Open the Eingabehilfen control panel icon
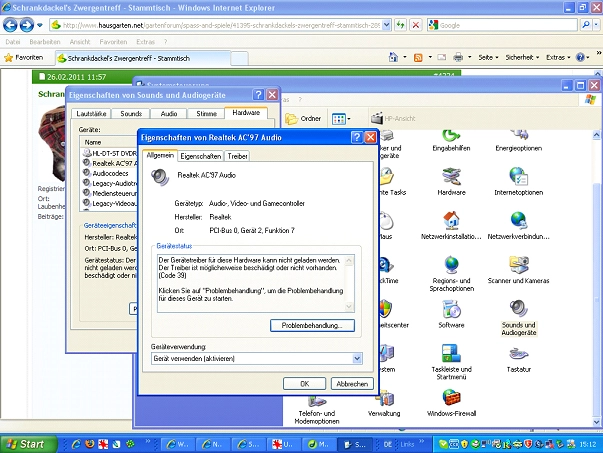The image size is (603, 453). click(x=451, y=141)
